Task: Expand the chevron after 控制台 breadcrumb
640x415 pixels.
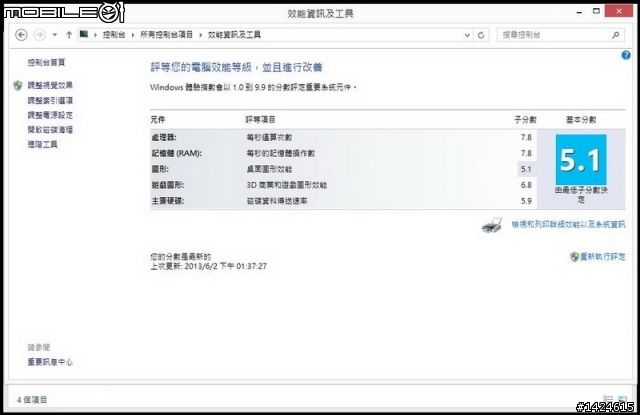Action: (133, 35)
